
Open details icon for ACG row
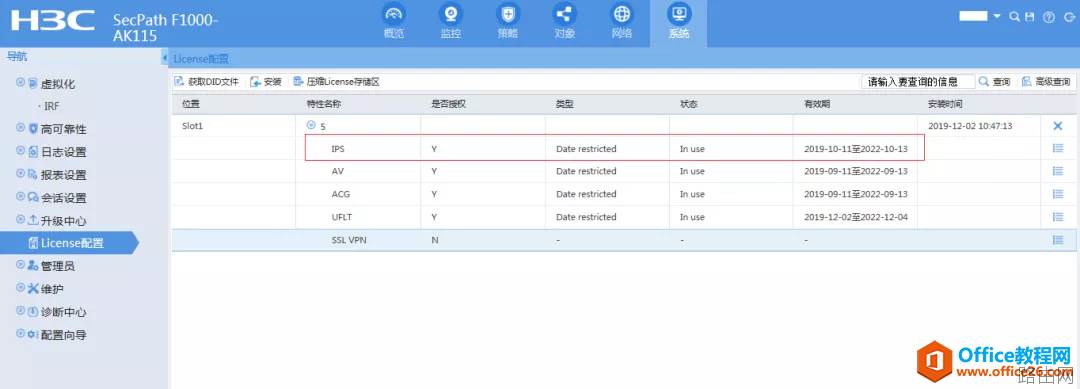coord(1058,194)
